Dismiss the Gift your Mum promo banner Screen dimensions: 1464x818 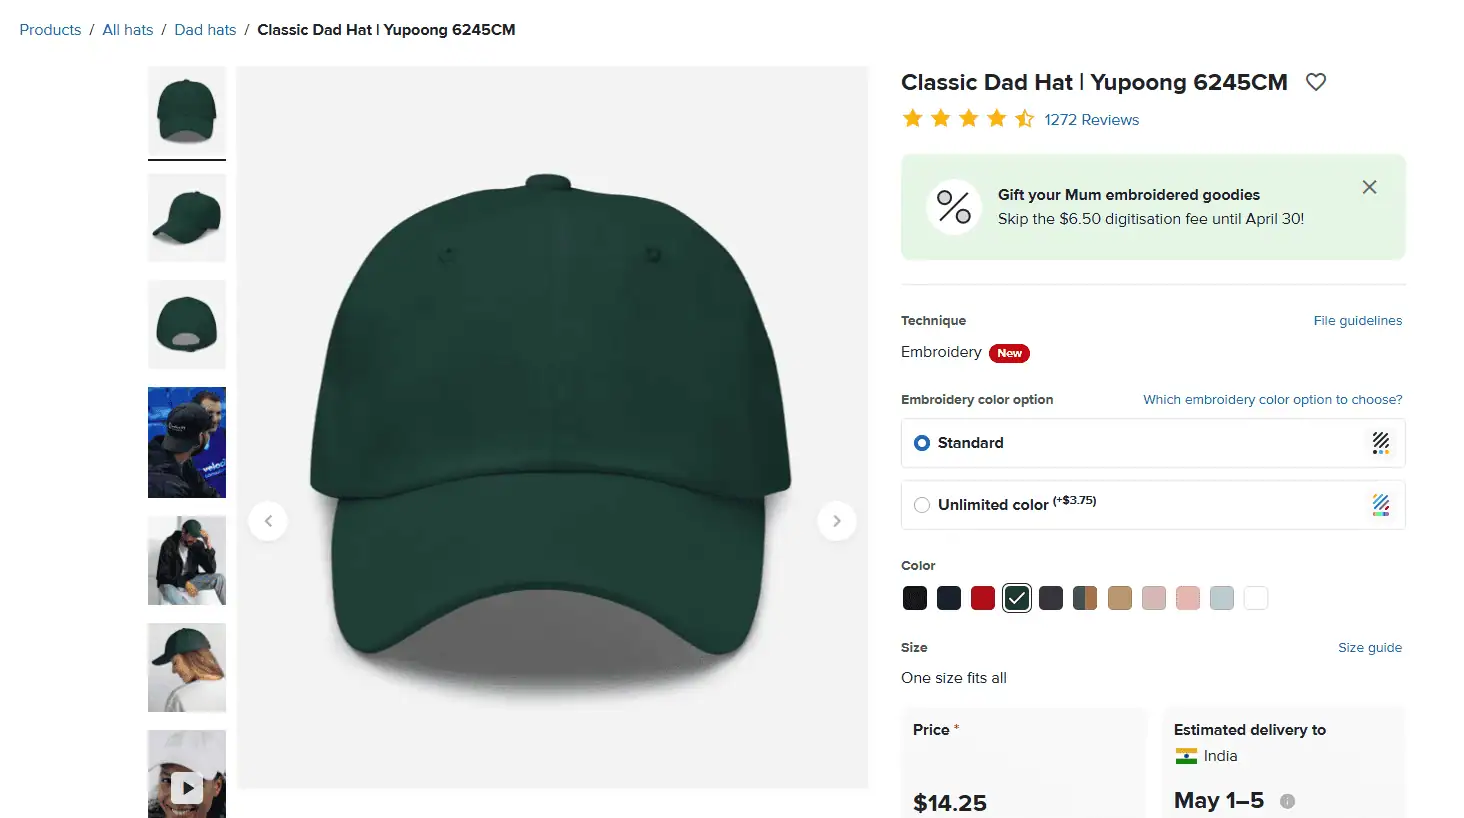[x=1369, y=187]
